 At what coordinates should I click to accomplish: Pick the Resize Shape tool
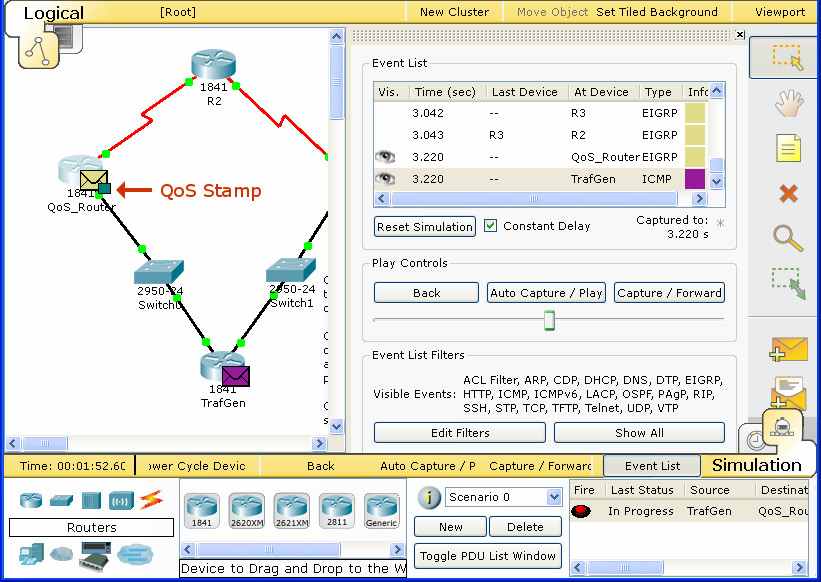click(x=788, y=283)
